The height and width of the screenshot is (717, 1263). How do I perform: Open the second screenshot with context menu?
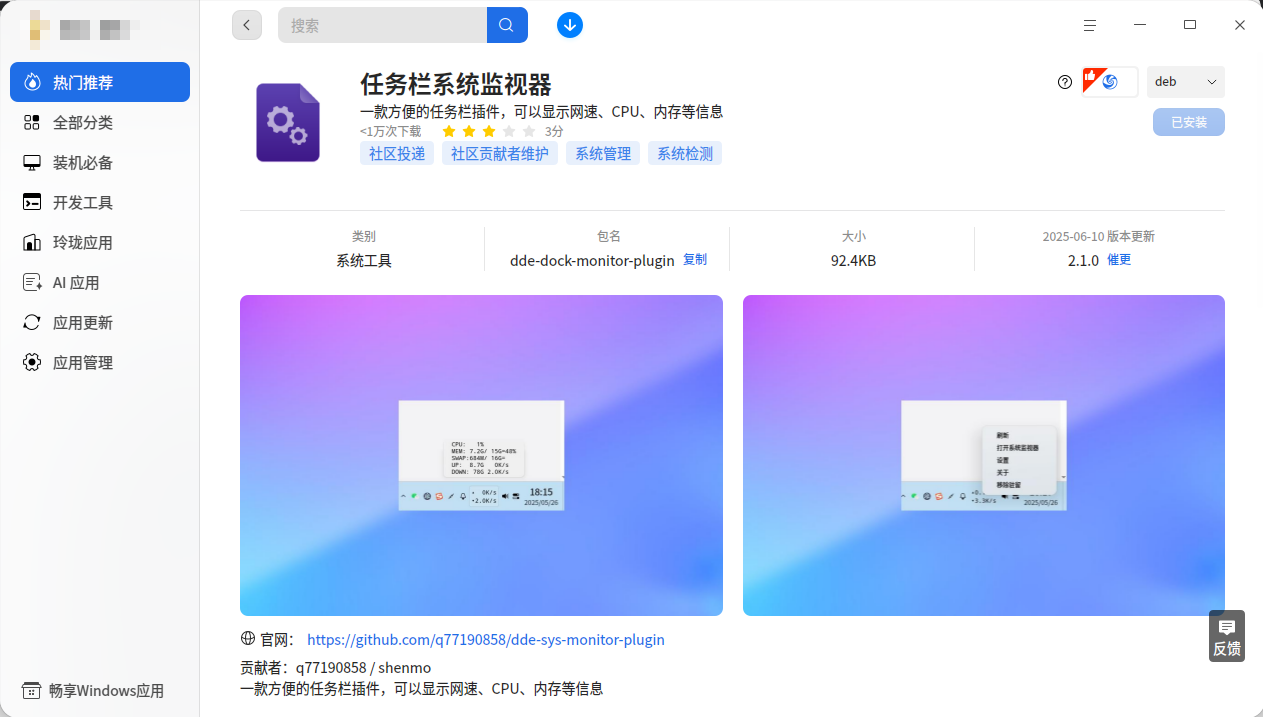pyautogui.click(x=984, y=455)
